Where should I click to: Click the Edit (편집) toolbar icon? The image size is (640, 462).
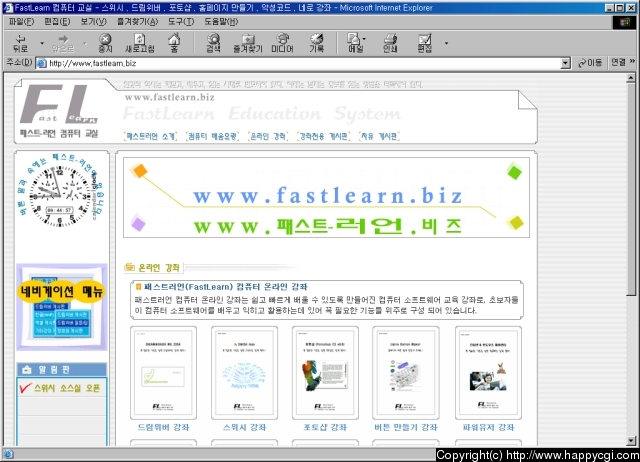point(424,43)
